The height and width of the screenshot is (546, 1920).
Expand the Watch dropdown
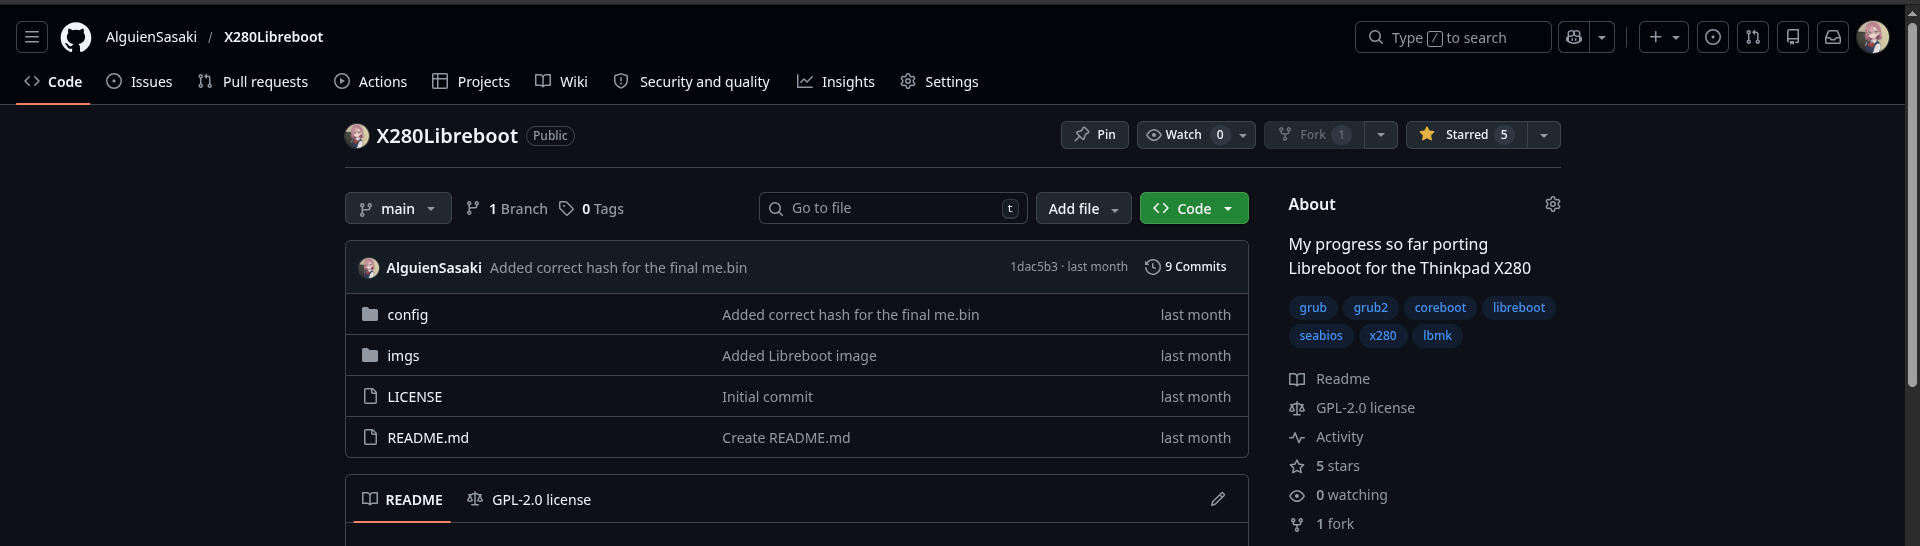(x=1196, y=135)
